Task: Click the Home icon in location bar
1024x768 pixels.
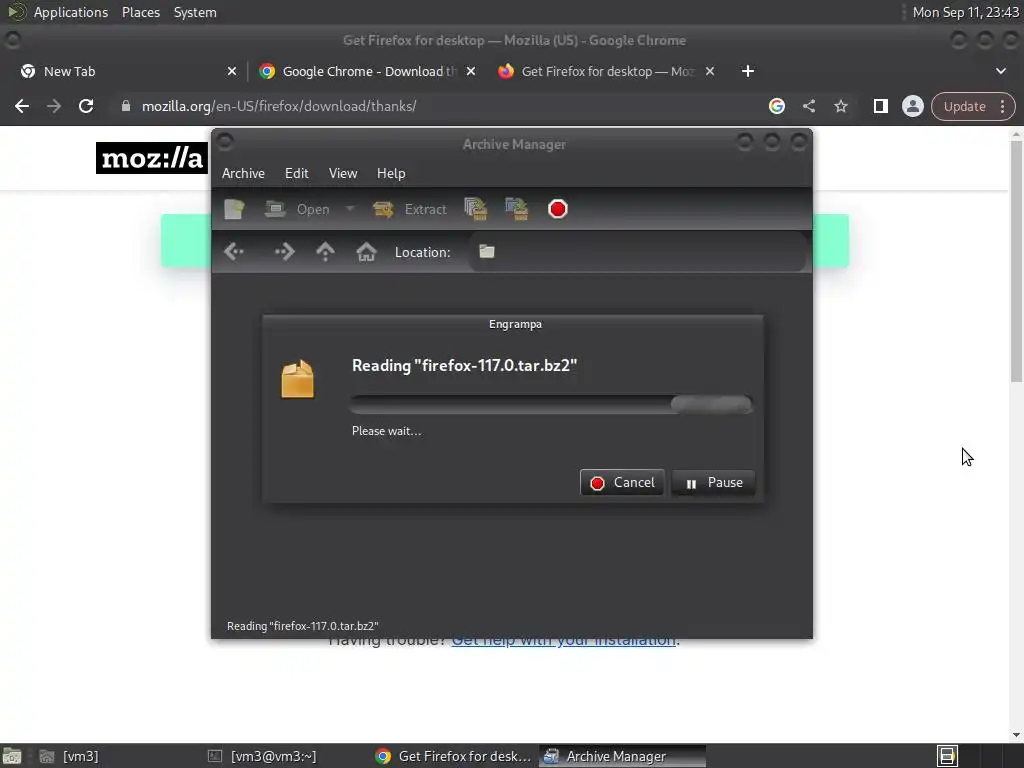Action: point(366,251)
